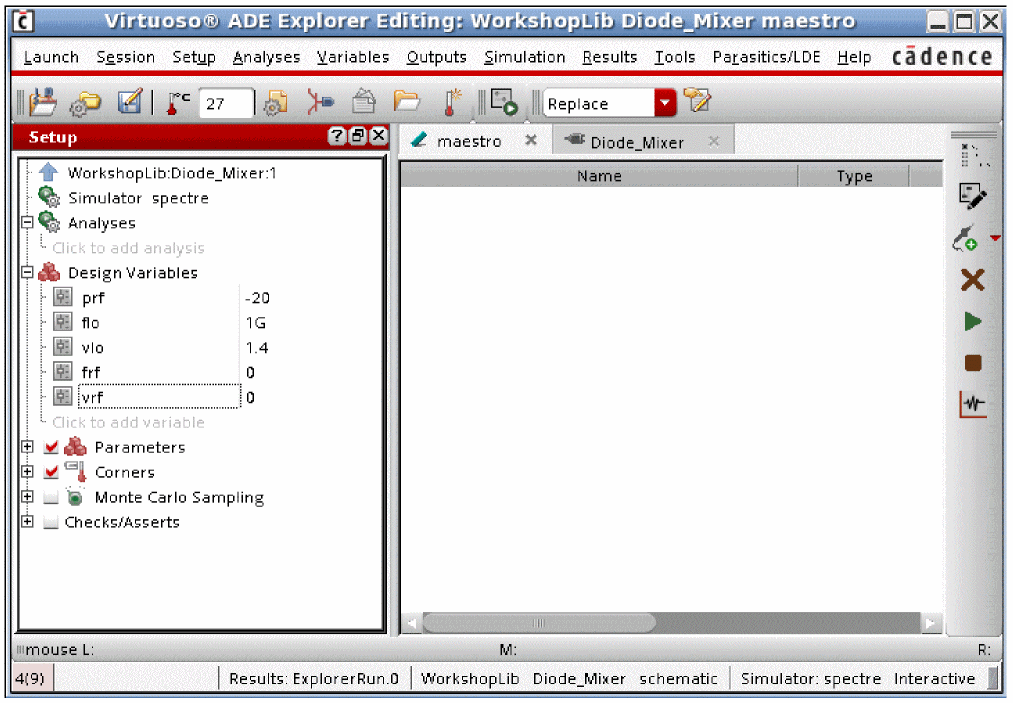
Task: Click the vlo value 1.4
Action: point(256,348)
